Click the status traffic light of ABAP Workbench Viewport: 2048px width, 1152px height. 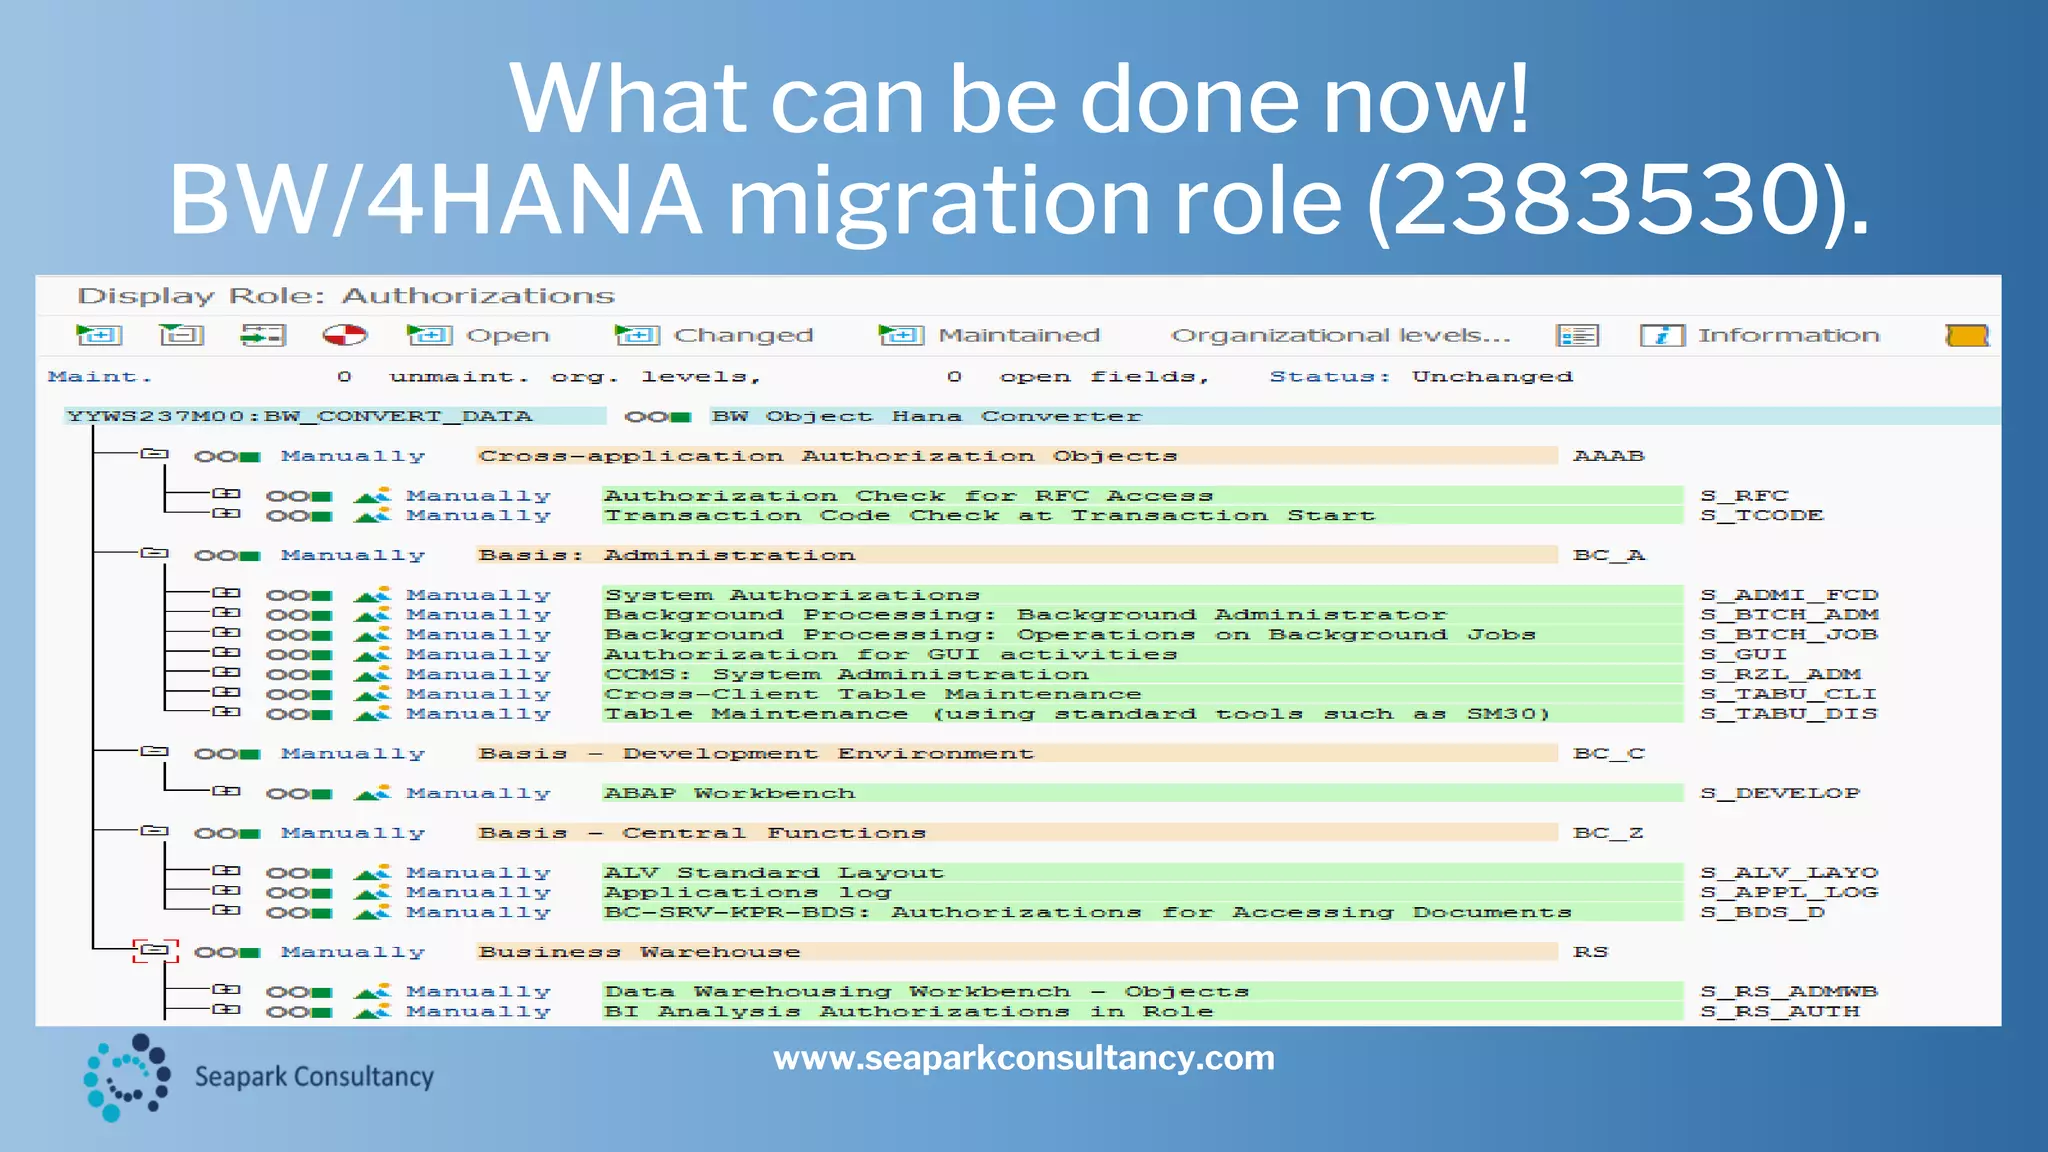pyautogui.click(x=298, y=794)
